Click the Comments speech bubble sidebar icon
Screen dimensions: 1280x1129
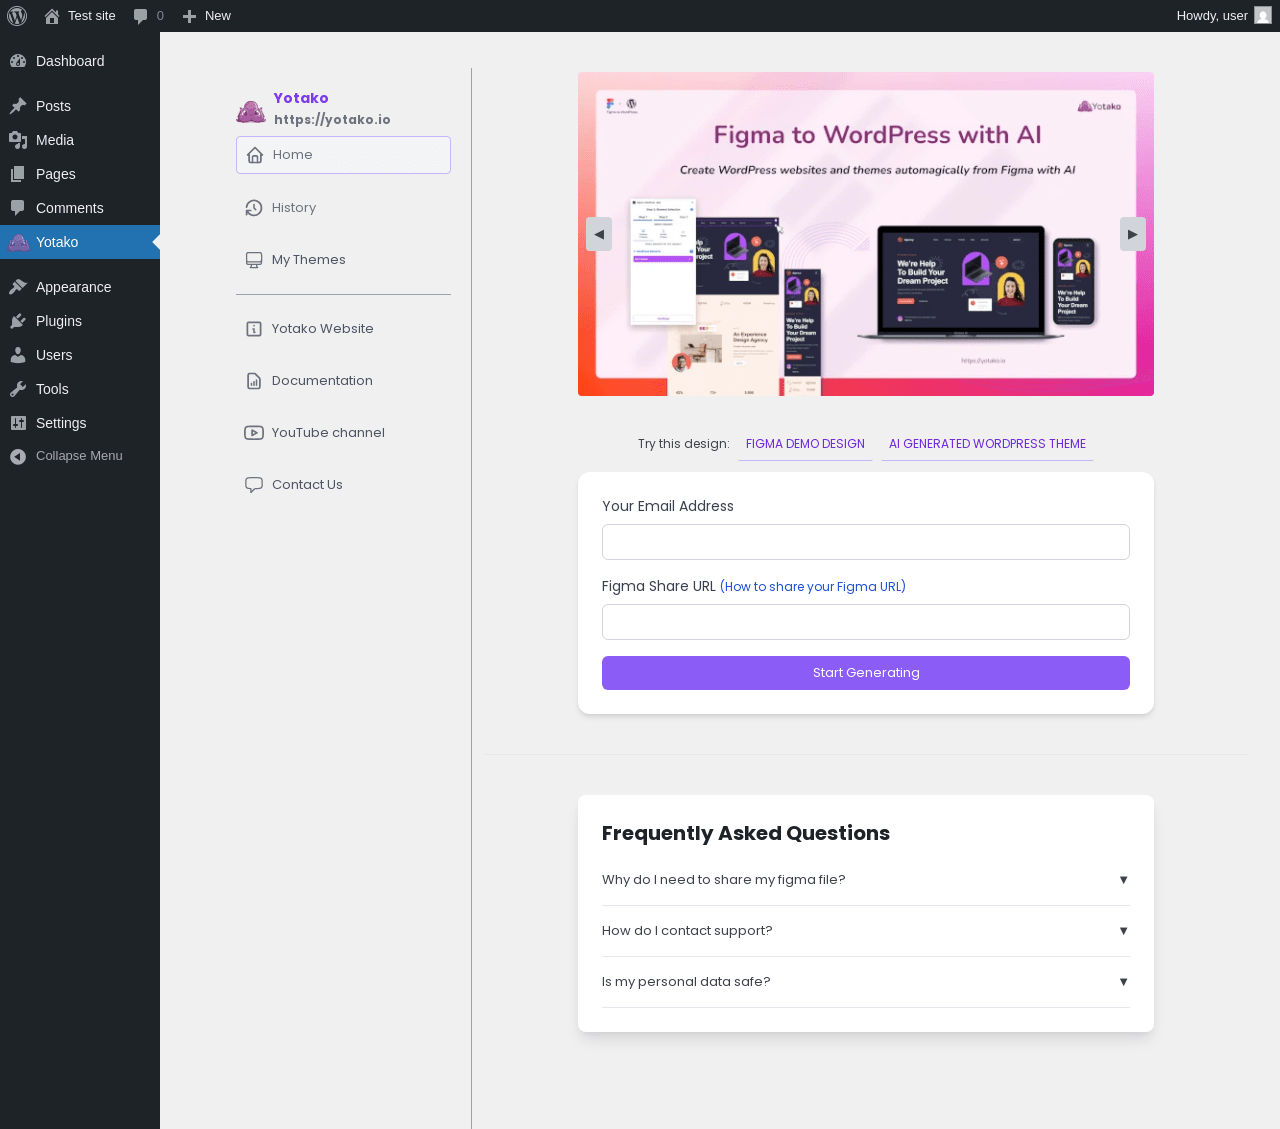pos(18,208)
